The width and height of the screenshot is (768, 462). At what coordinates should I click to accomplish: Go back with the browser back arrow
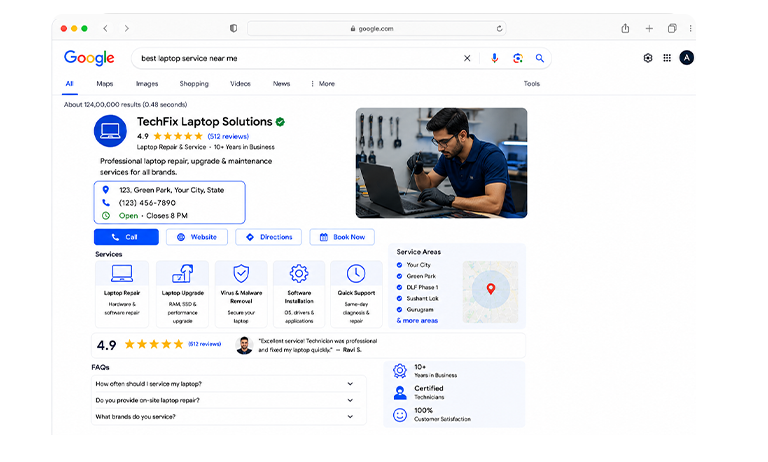pyautogui.click(x=105, y=28)
